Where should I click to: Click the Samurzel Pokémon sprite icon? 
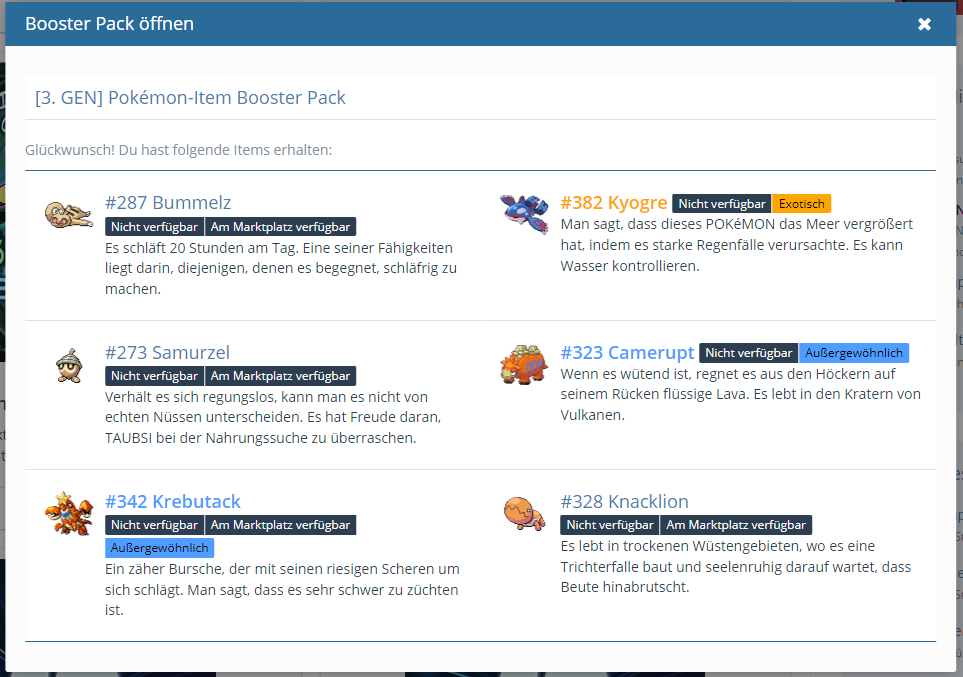point(68,364)
